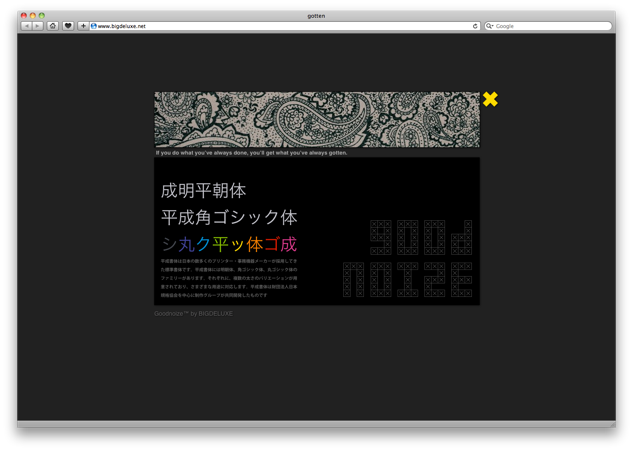Close the overlay with the yellow X

490,99
